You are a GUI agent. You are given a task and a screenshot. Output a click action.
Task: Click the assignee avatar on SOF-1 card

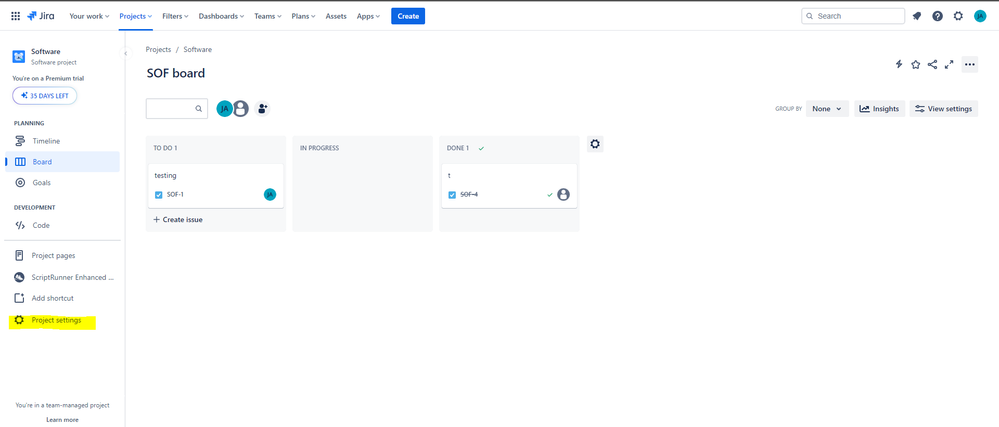click(x=270, y=194)
